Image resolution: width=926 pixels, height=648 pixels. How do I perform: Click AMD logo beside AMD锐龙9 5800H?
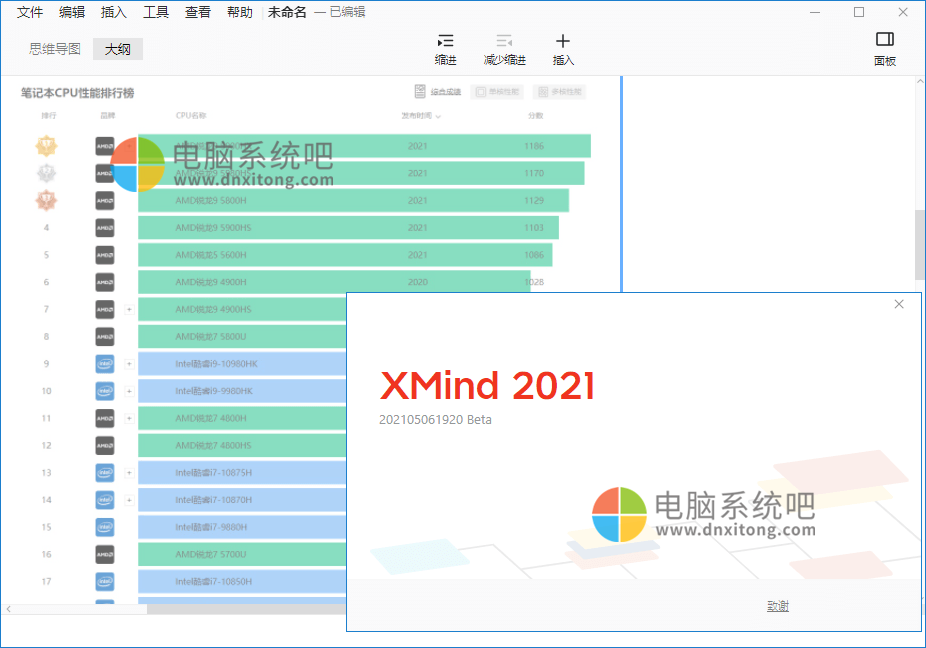(105, 200)
